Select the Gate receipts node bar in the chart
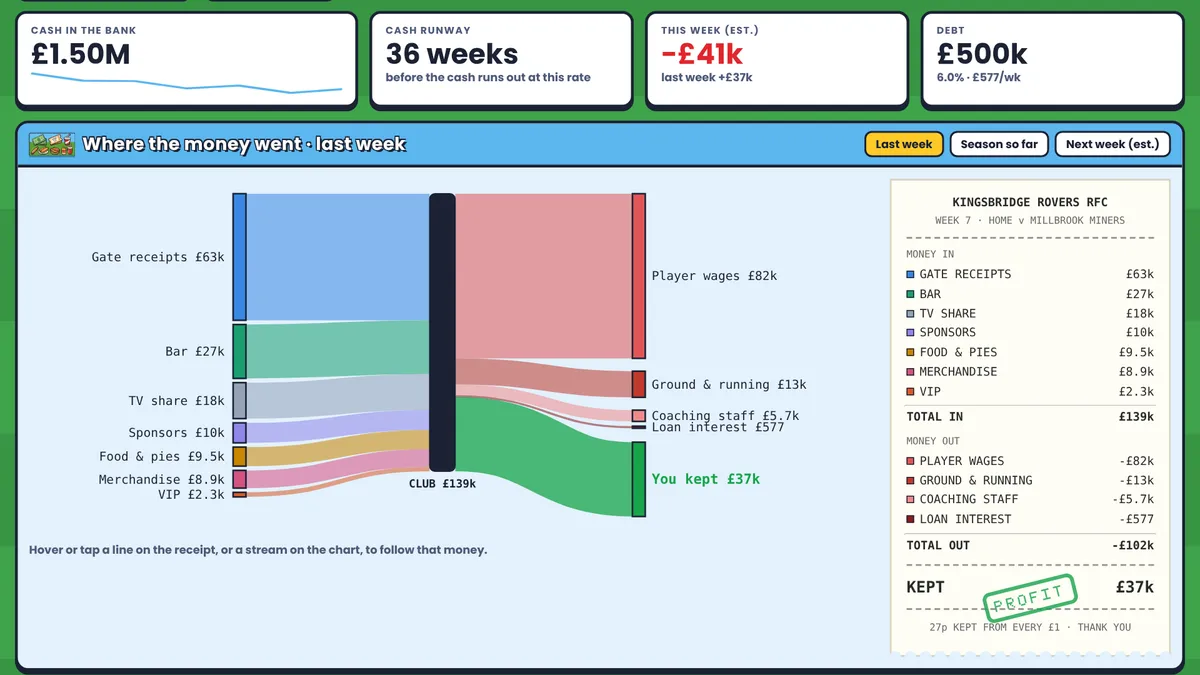This screenshot has height=675, width=1200. (239, 257)
